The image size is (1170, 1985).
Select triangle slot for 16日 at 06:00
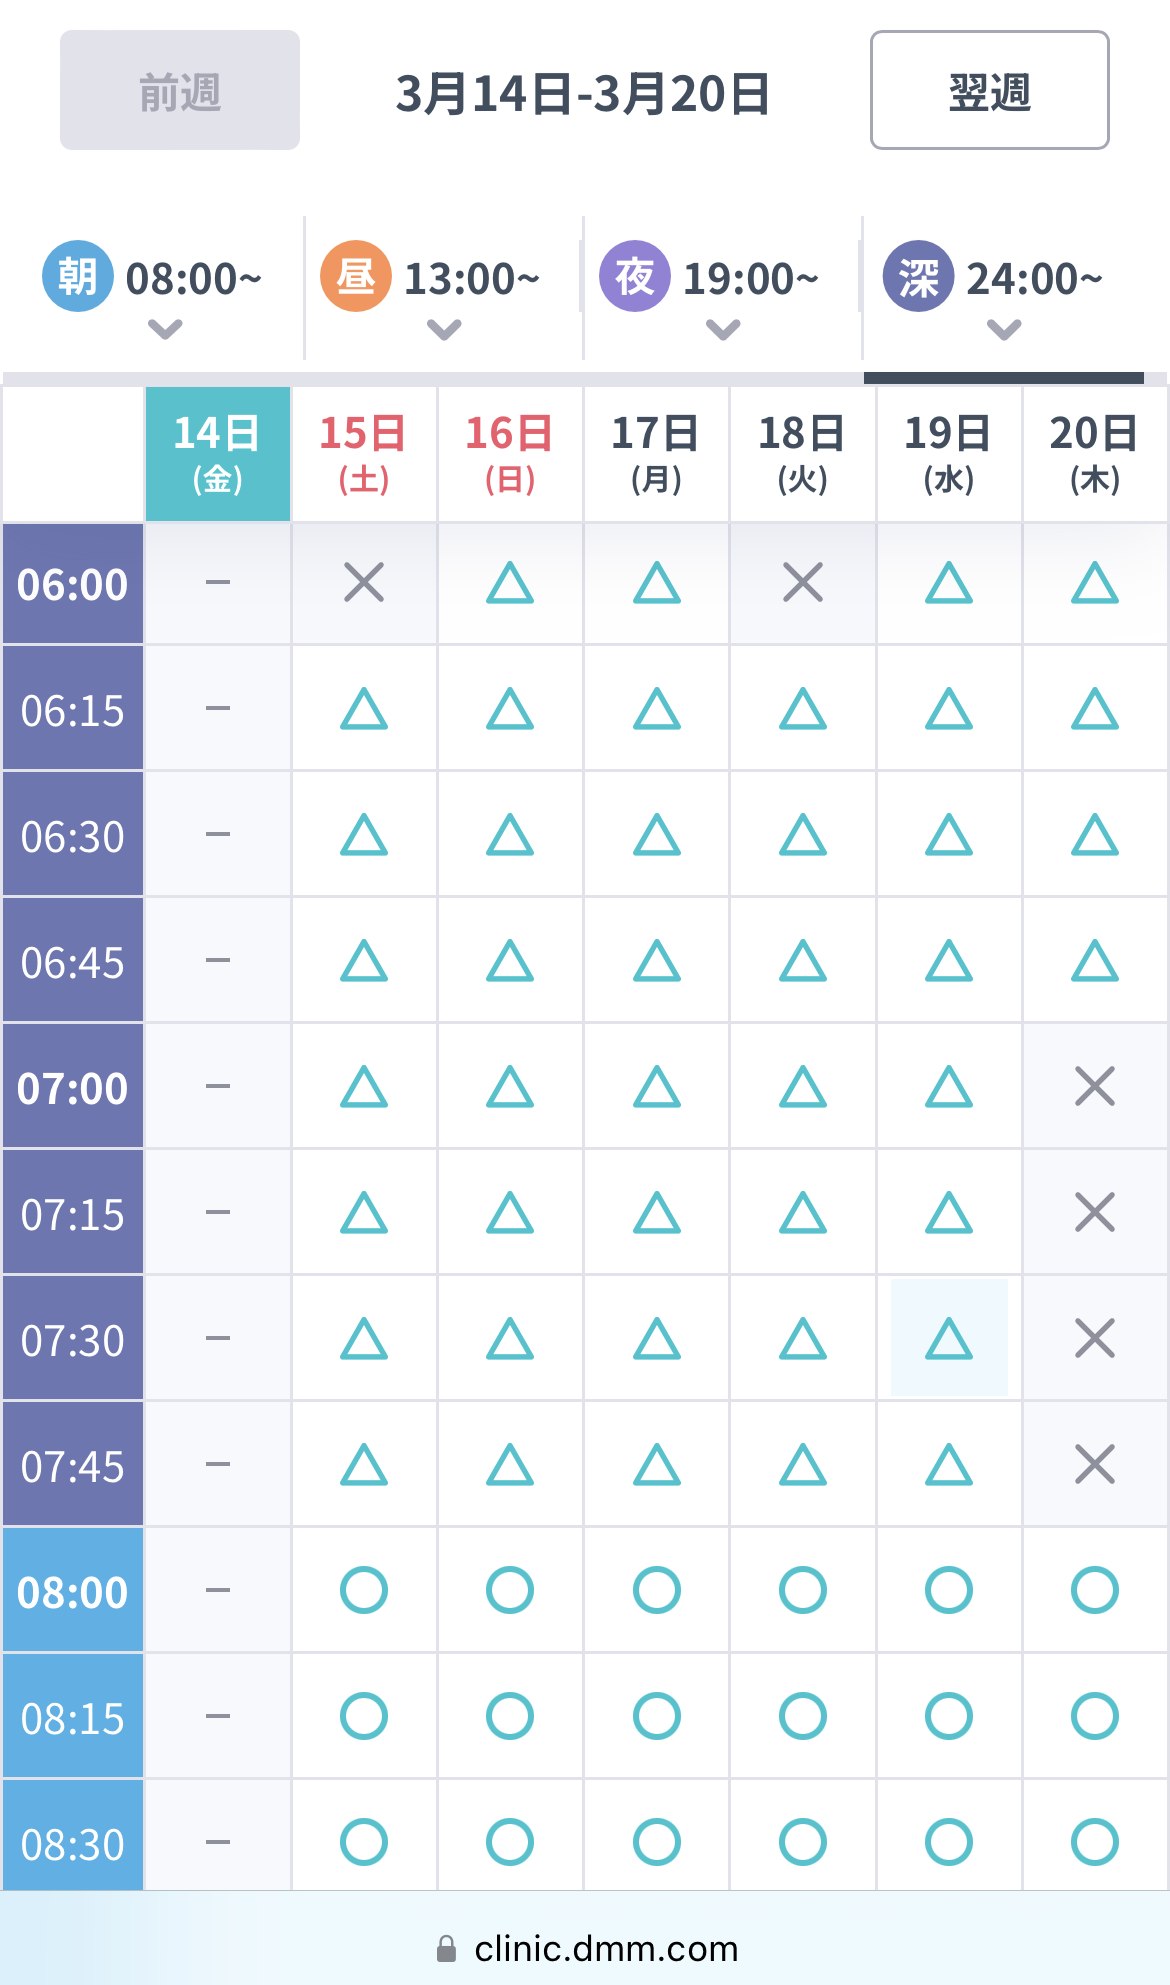510,583
